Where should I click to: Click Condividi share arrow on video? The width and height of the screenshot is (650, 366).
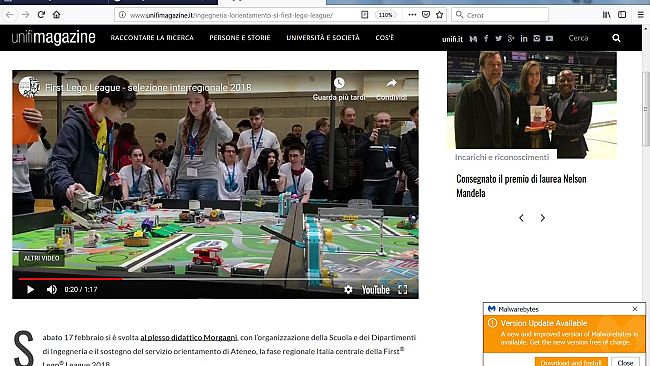[391, 89]
